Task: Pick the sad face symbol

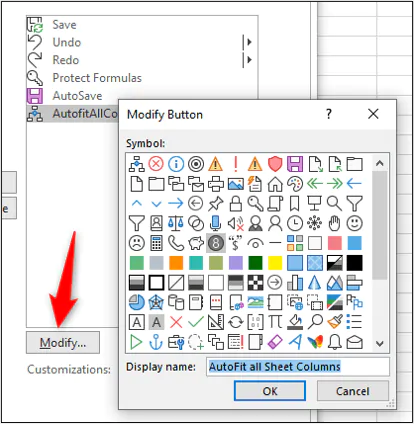Action: pos(136,243)
